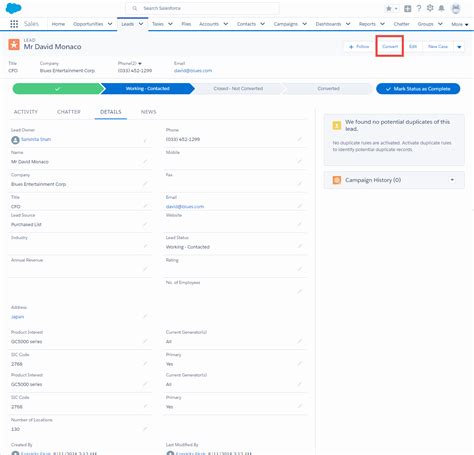Image resolution: width=474 pixels, height=455 pixels.
Task: Click the edit pencil for Address
Action: (145, 316)
